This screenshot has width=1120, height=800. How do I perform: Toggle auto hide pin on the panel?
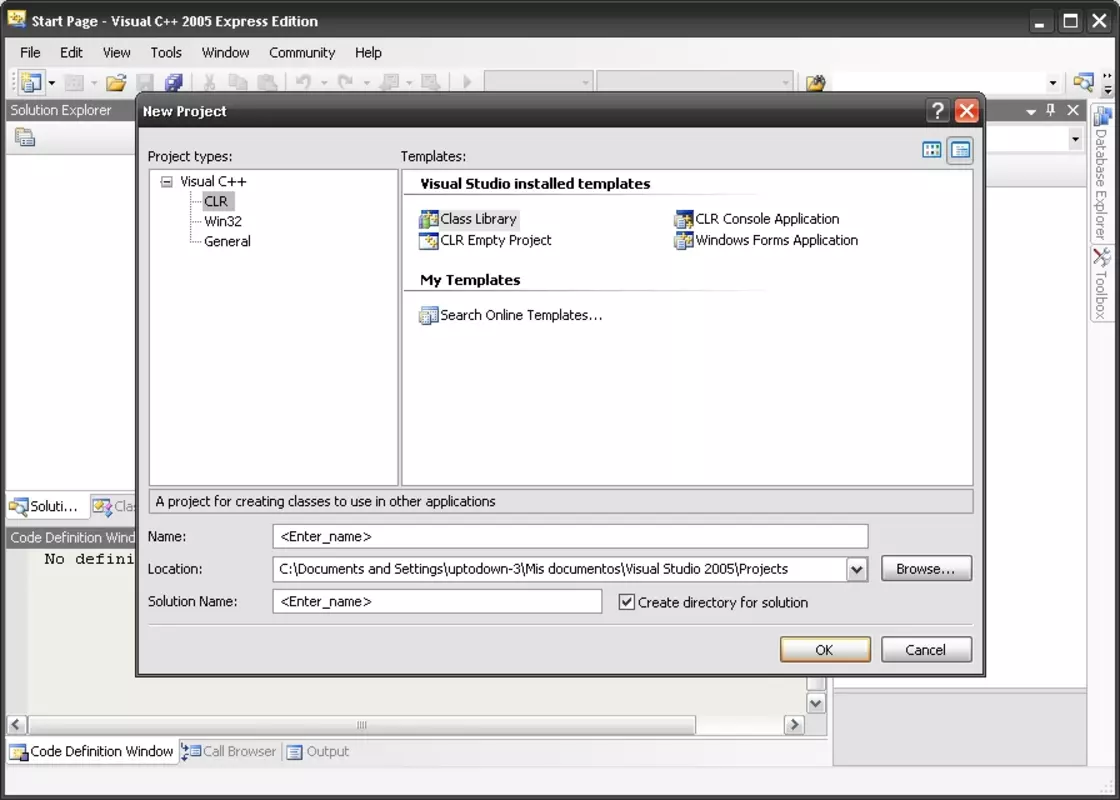tap(1051, 110)
